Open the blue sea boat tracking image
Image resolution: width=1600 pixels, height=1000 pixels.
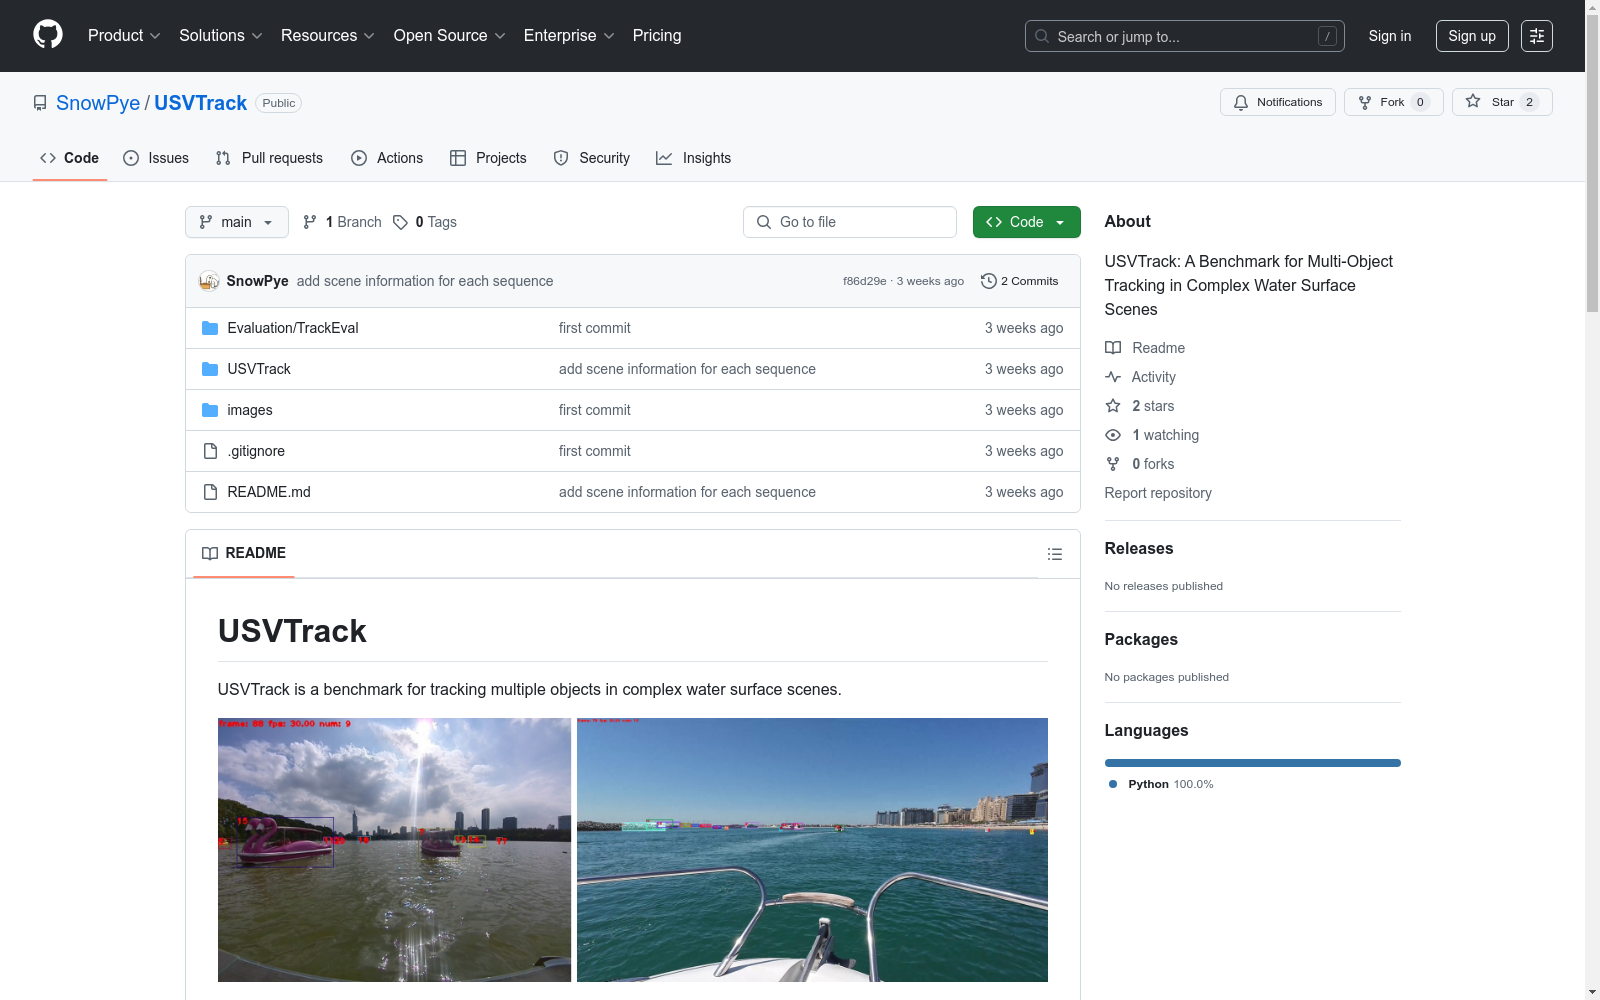coord(812,850)
